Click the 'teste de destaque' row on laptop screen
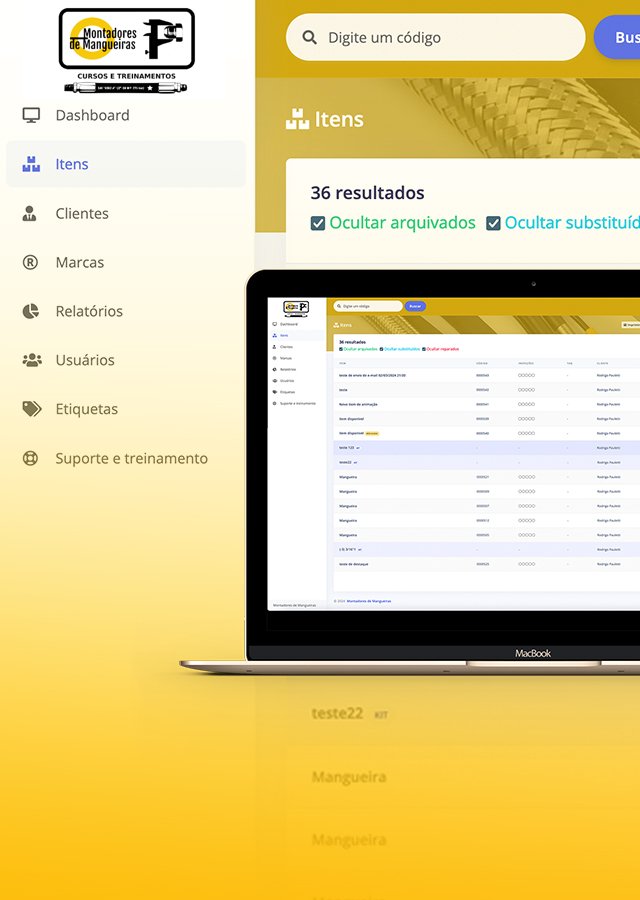This screenshot has height=900, width=640. [x=487, y=564]
